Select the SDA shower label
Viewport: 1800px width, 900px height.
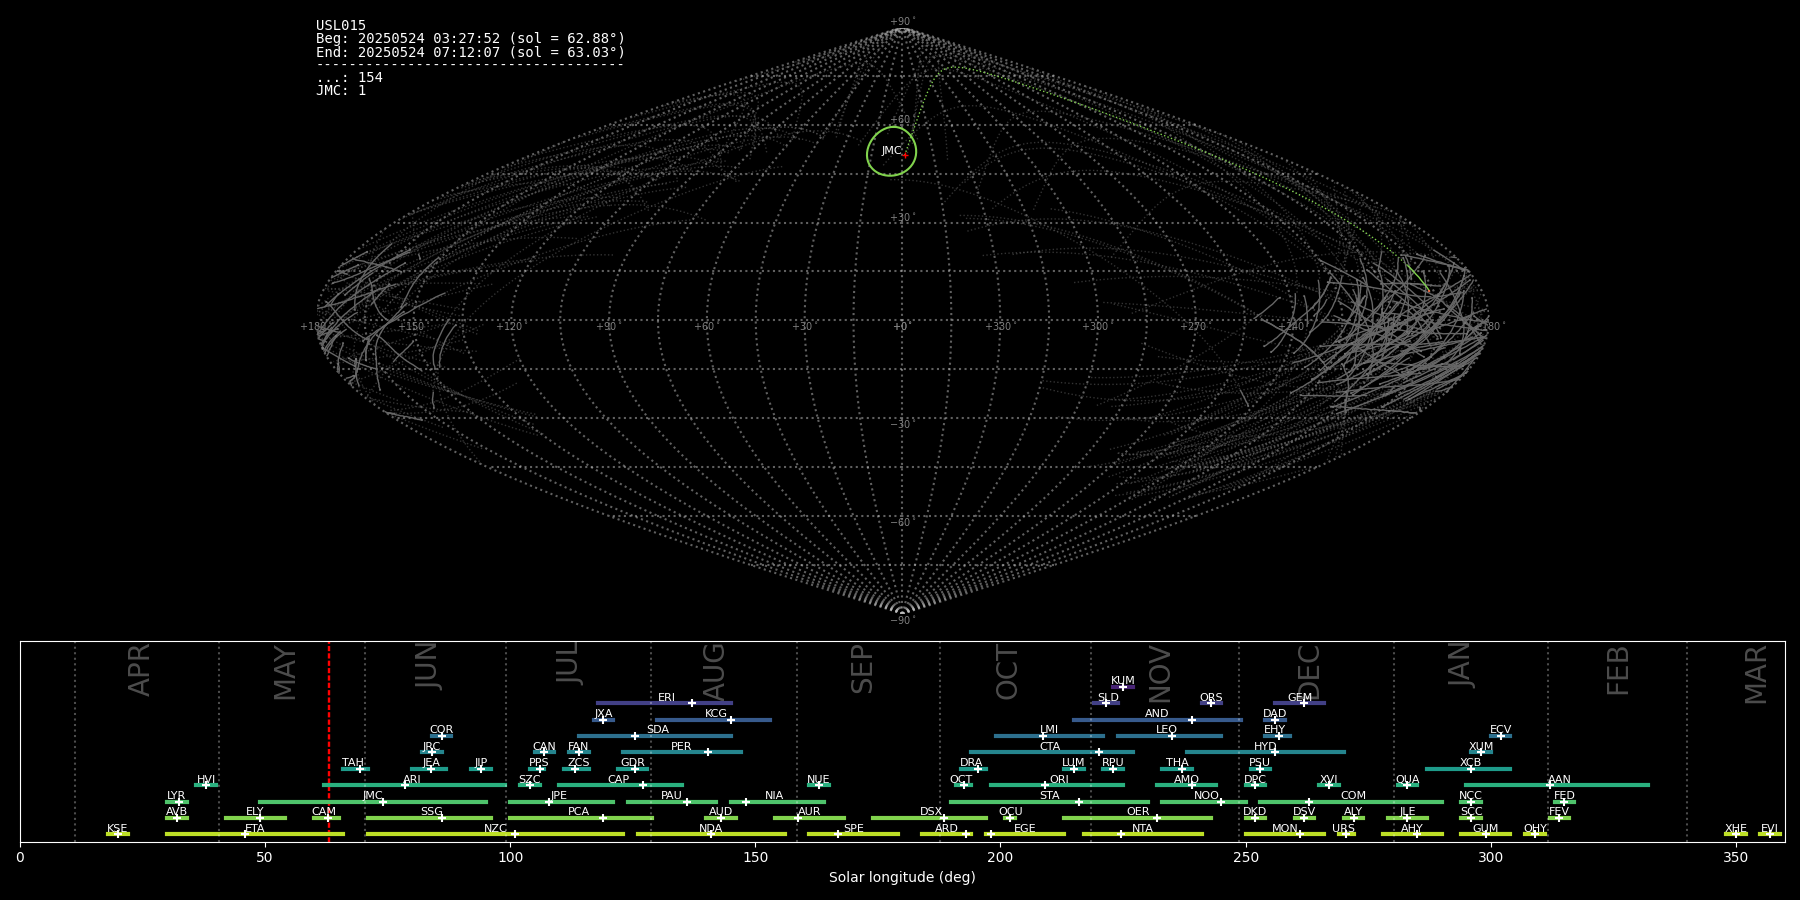click(658, 730)
